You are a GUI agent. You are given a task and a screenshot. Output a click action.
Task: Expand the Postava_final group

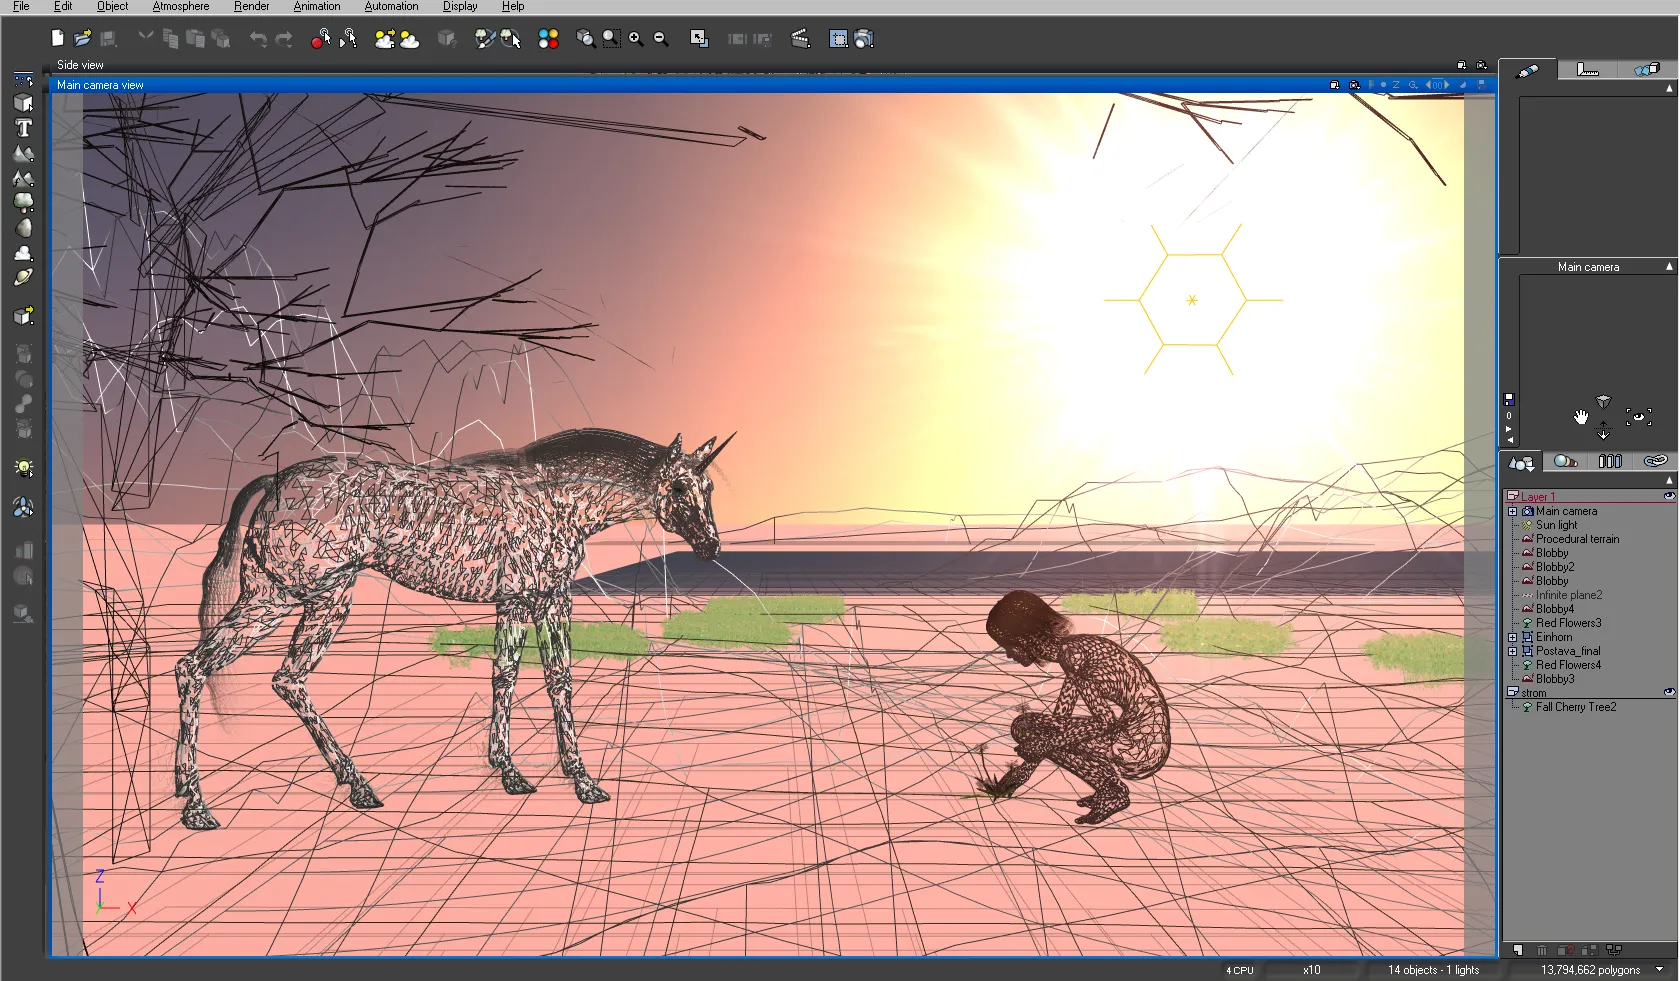click(x=1513, y=651)
